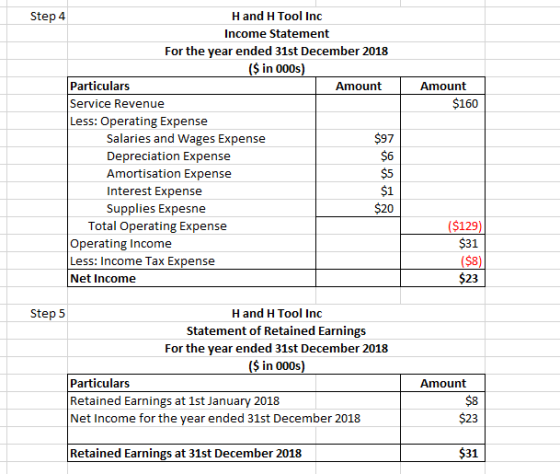Click the 'Income Statement' title cell
The width and height of the screenshot is (560, 474).
point(276,34)
